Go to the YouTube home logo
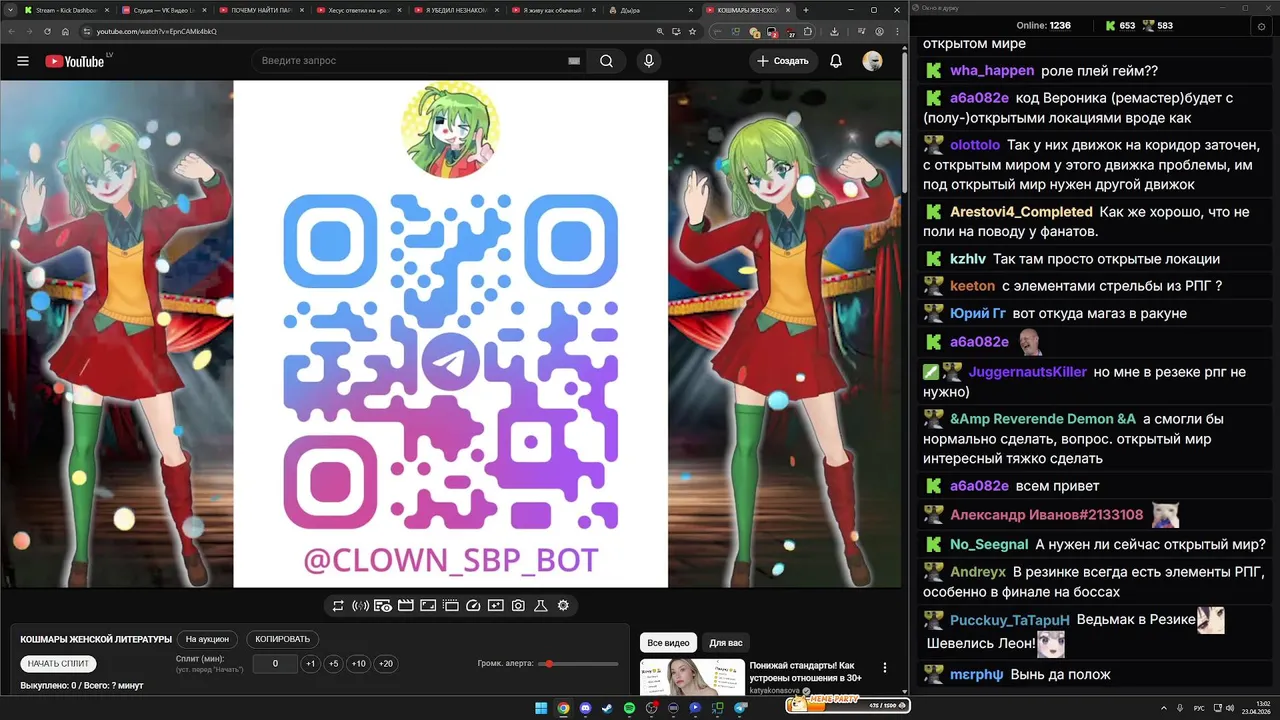 [75, 61]
